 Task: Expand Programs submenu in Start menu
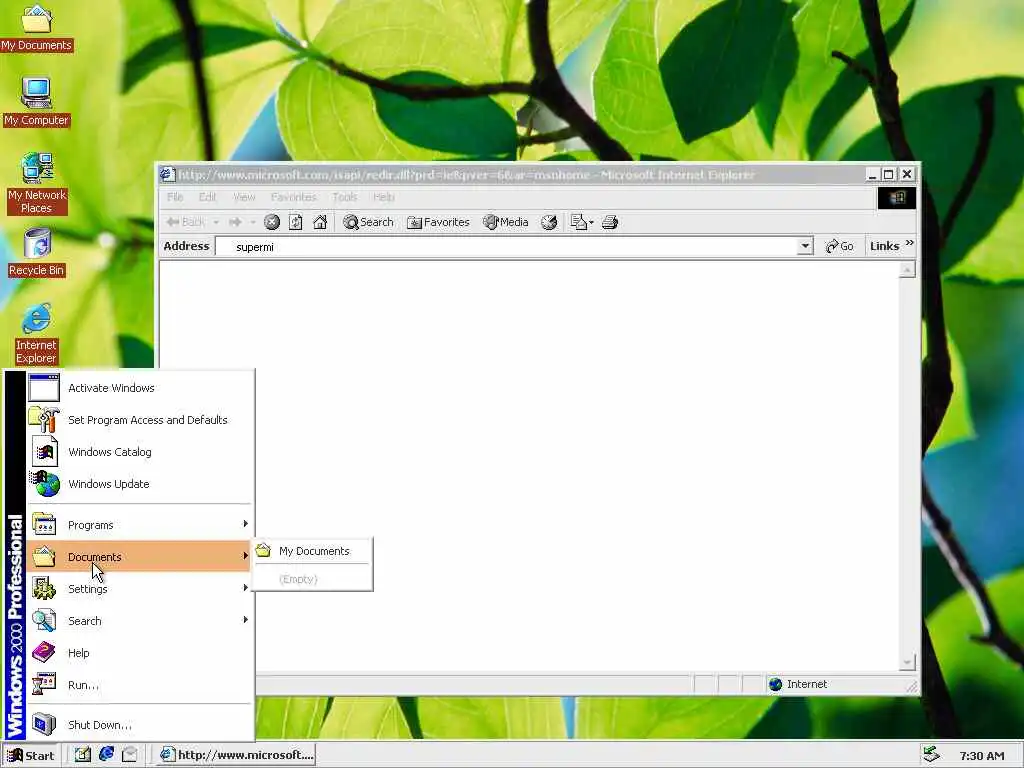tap(138, 524)
